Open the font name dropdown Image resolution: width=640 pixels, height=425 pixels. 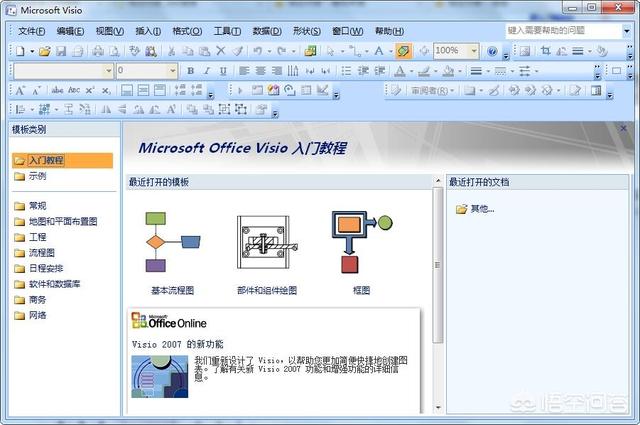108,71
